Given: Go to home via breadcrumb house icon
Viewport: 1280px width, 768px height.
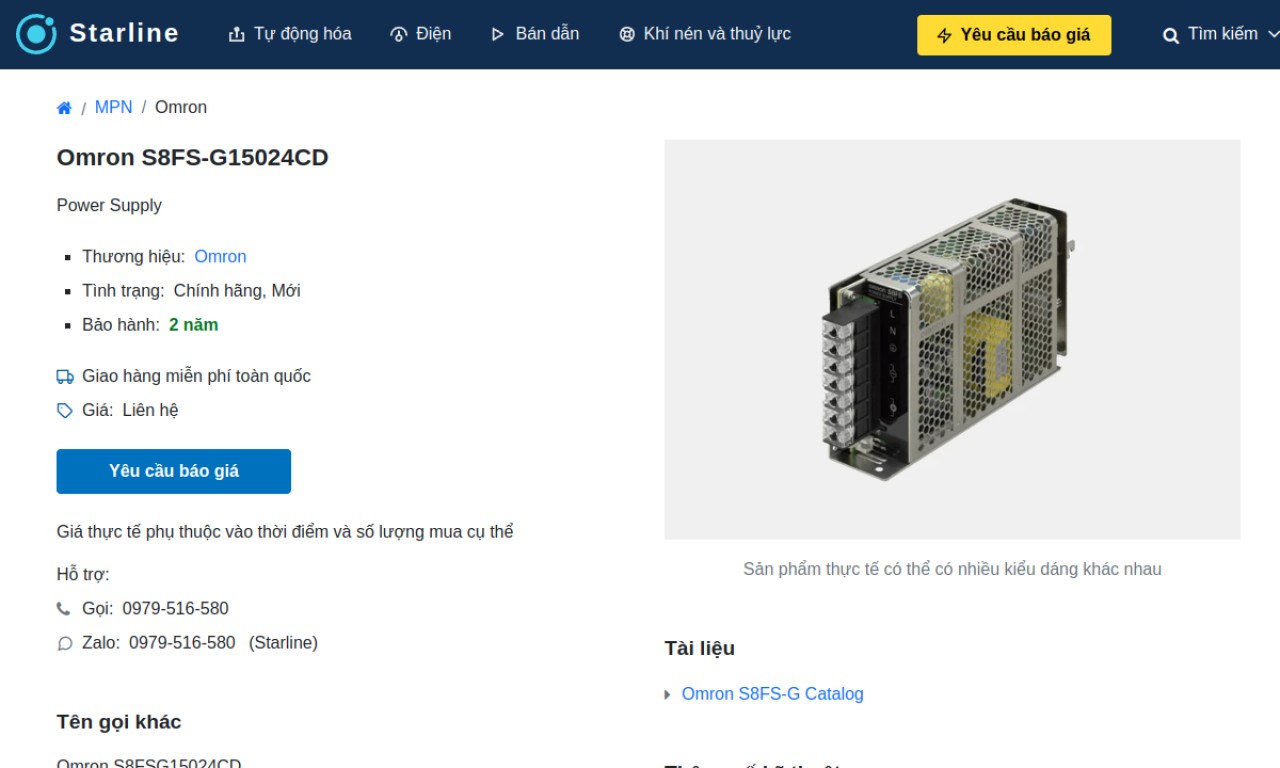Looking at the screenshot, I should pyautogui.click(x=64, y=108).
